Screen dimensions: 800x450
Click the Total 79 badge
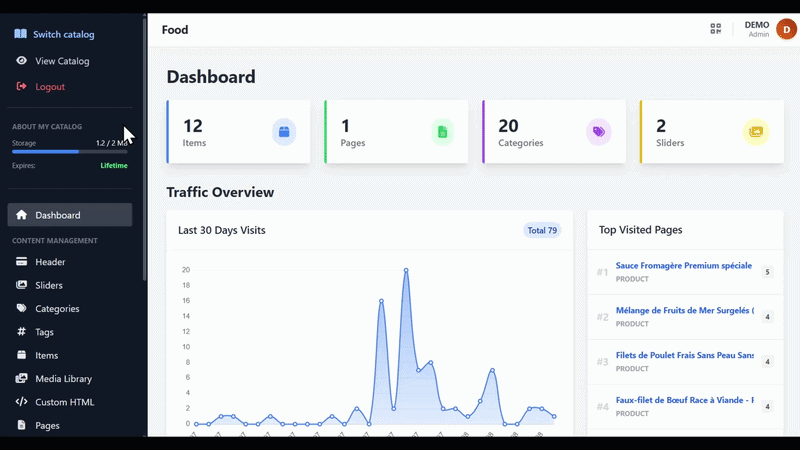coord(542,231)
